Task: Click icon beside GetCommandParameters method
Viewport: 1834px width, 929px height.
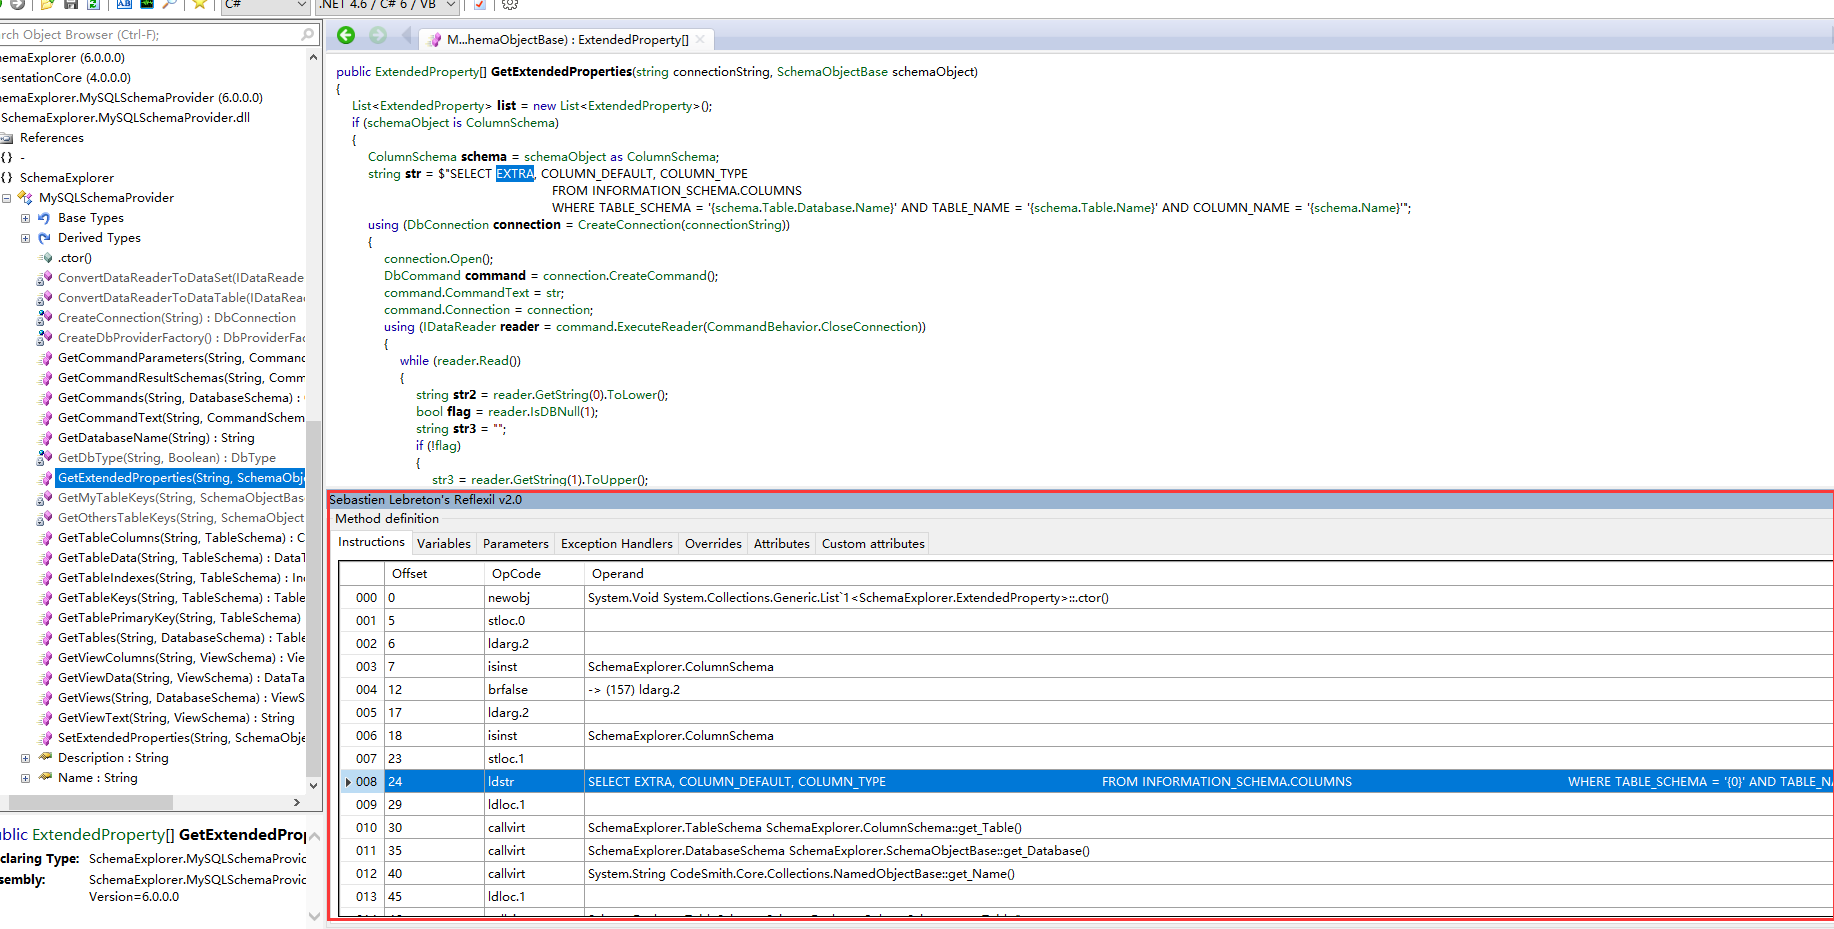Action: [44, 358]
